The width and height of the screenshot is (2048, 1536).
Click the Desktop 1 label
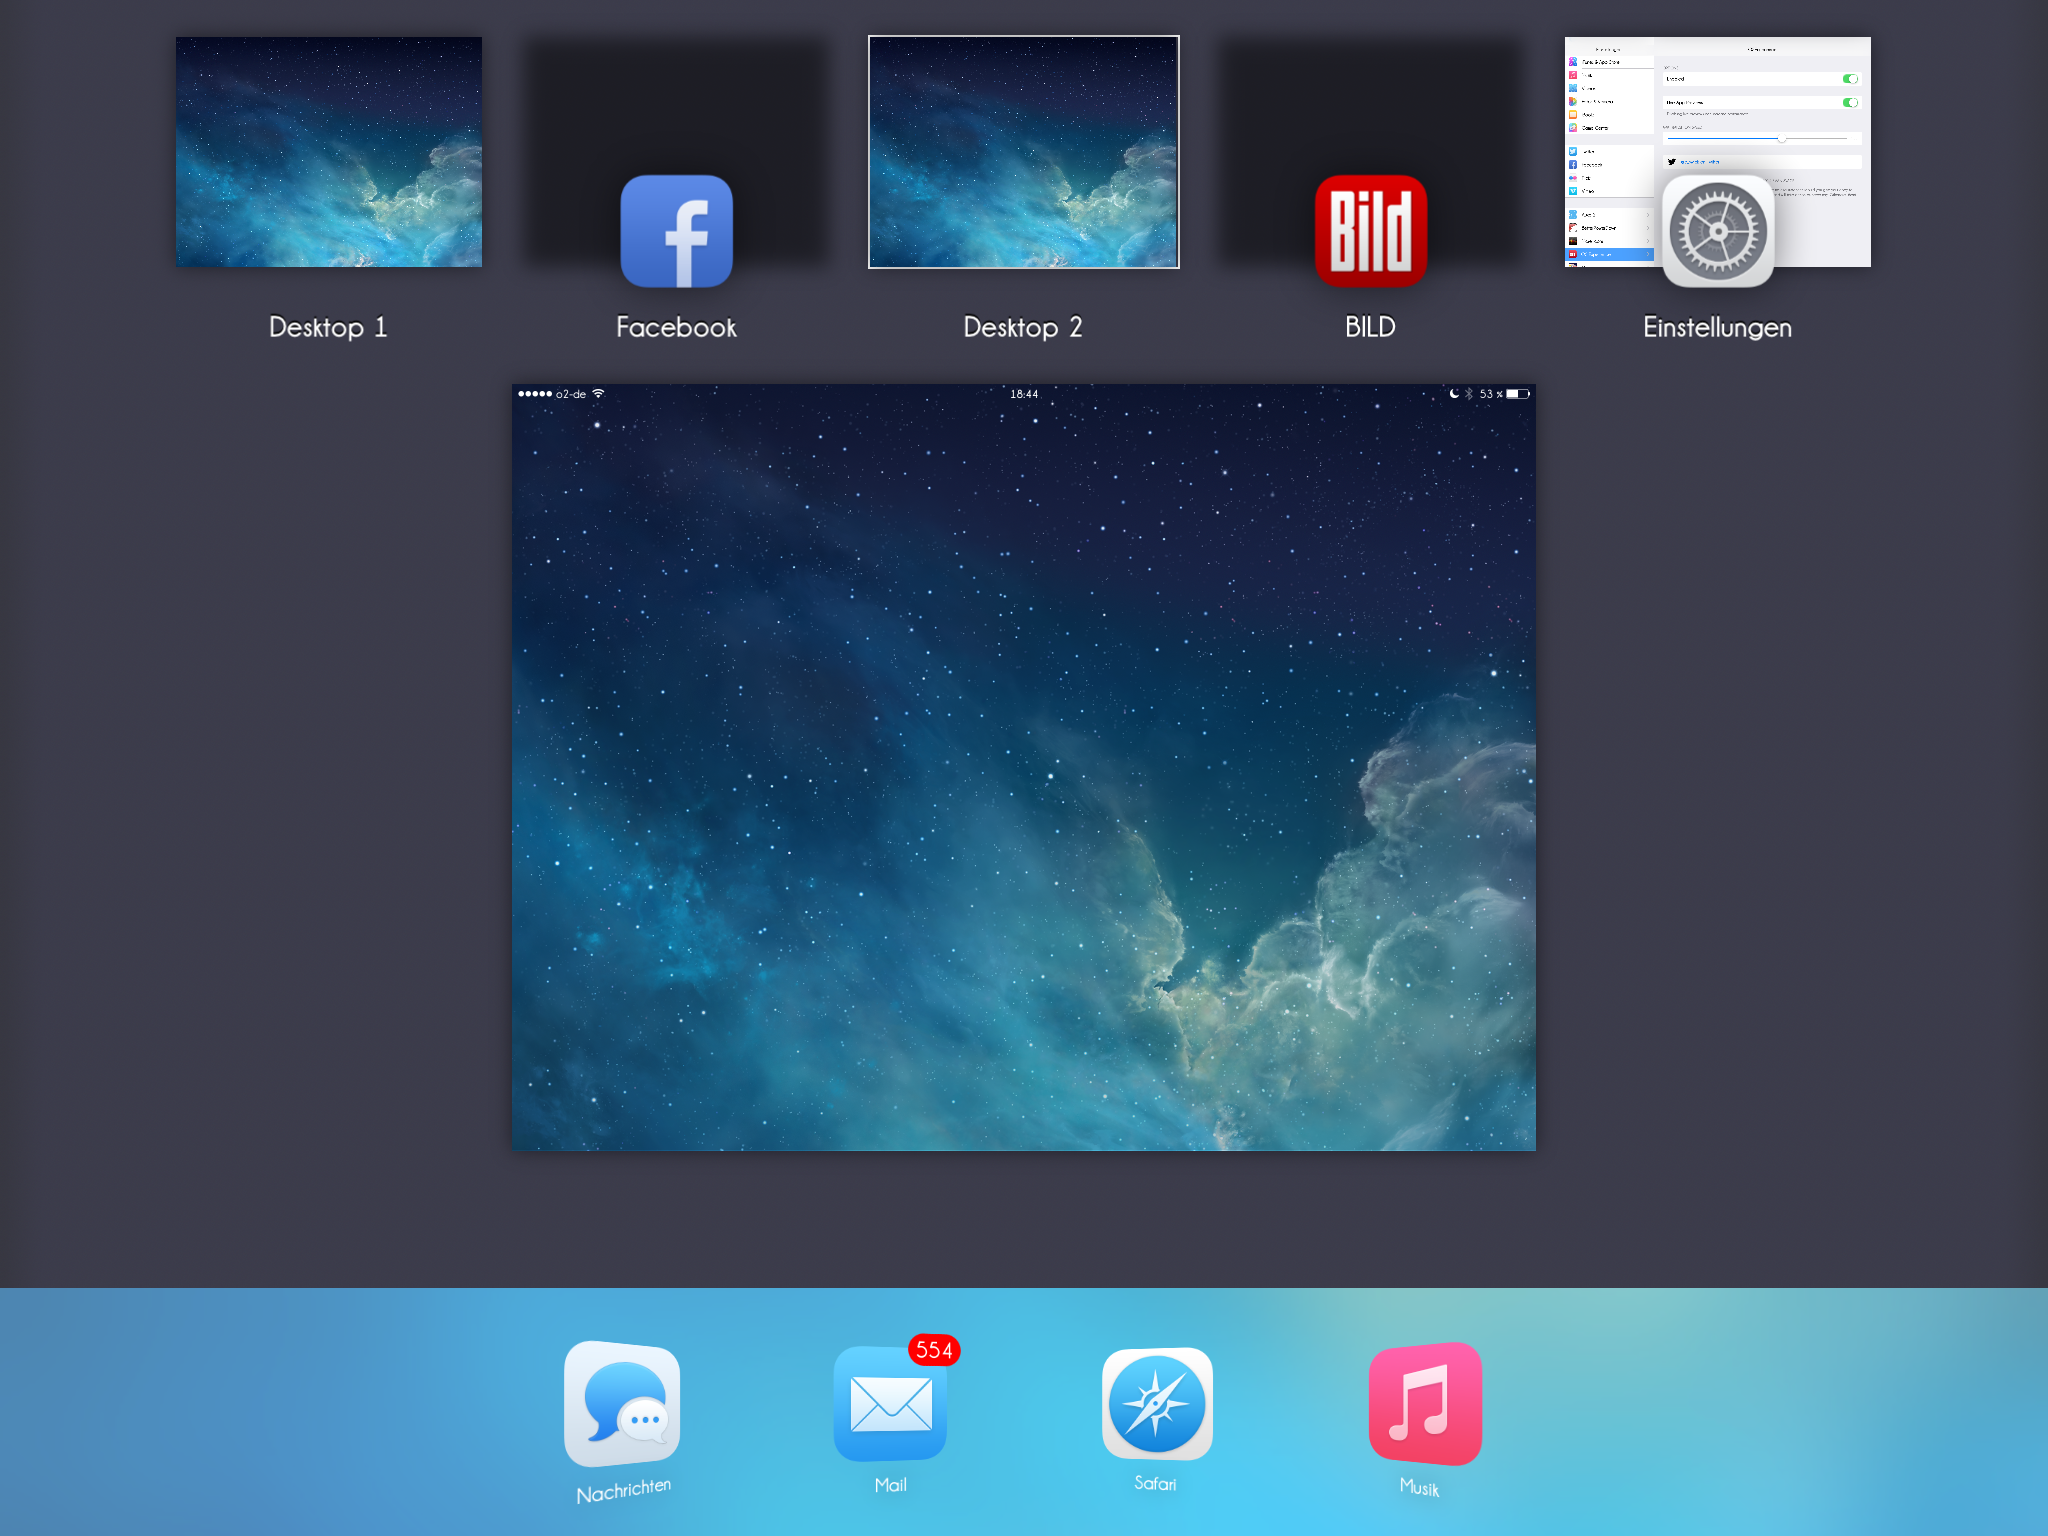pyautogui.click(x=328, y=327)
